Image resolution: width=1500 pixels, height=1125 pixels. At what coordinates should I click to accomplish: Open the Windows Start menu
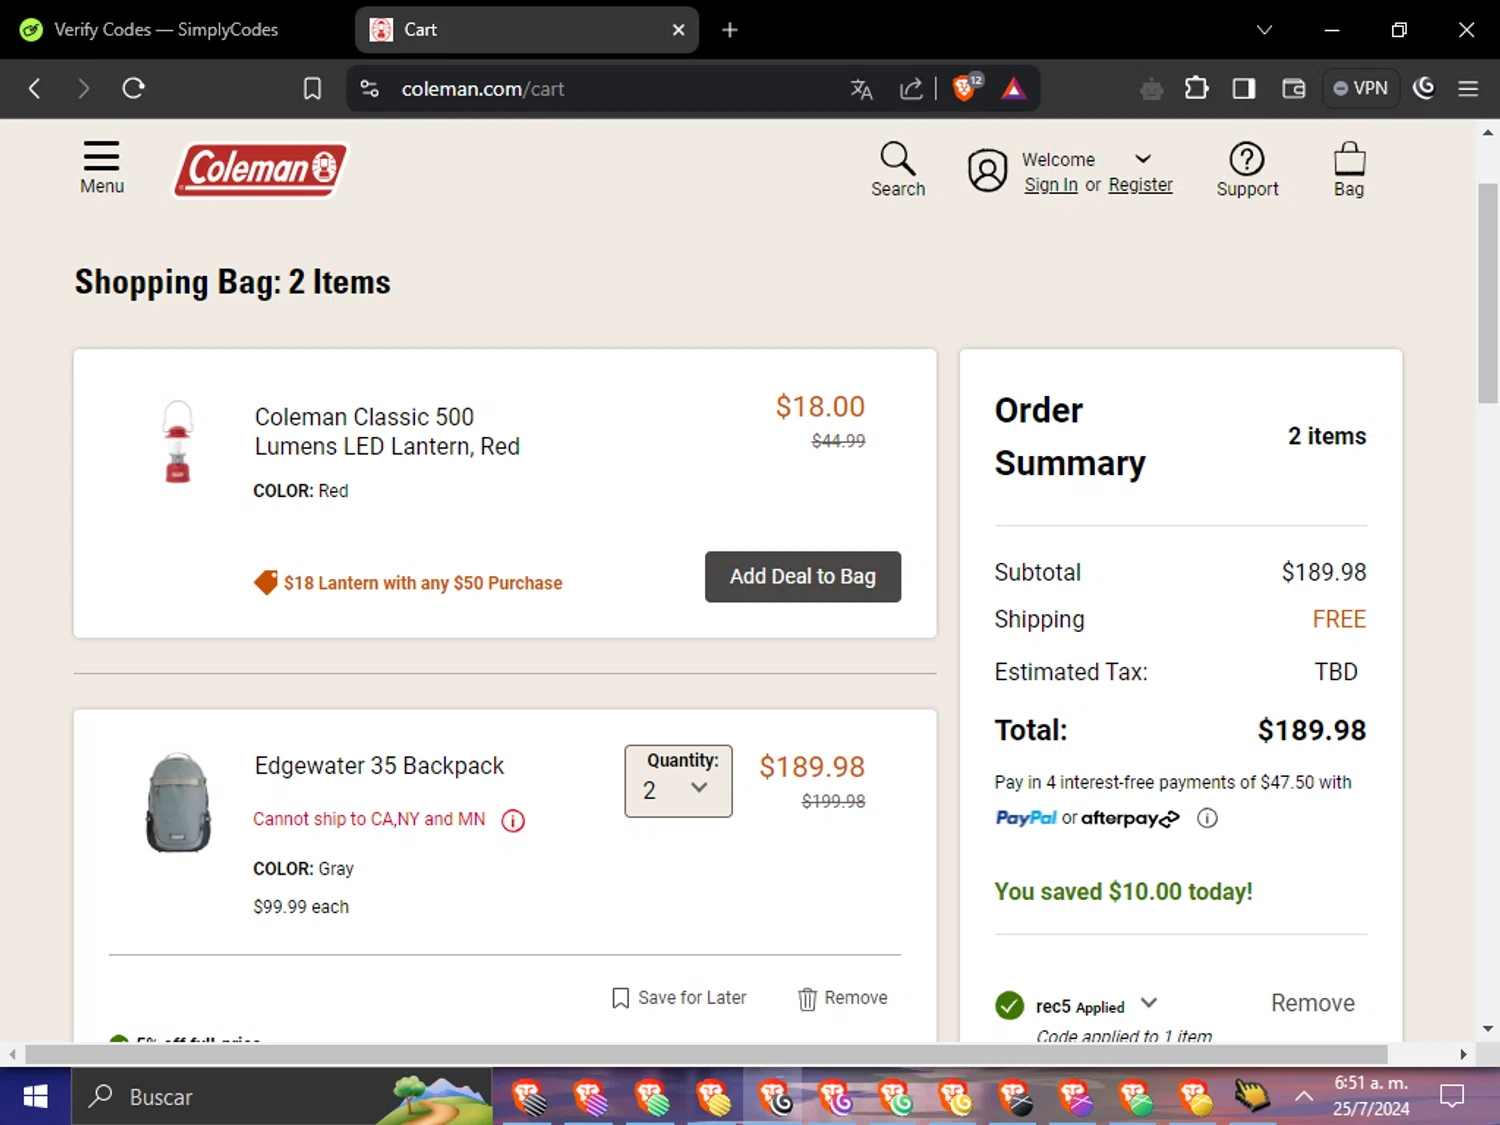[35, 1097]
